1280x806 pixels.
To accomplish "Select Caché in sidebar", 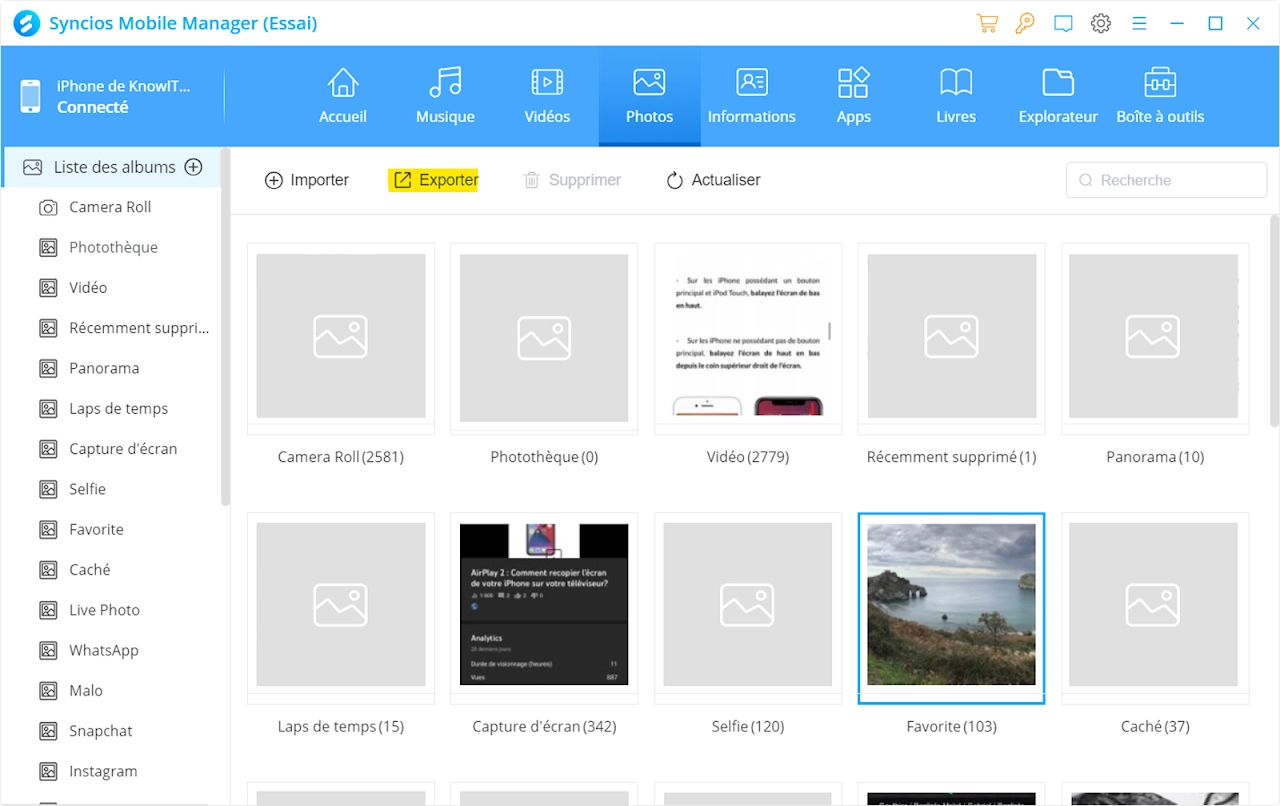I will (110, 569).
